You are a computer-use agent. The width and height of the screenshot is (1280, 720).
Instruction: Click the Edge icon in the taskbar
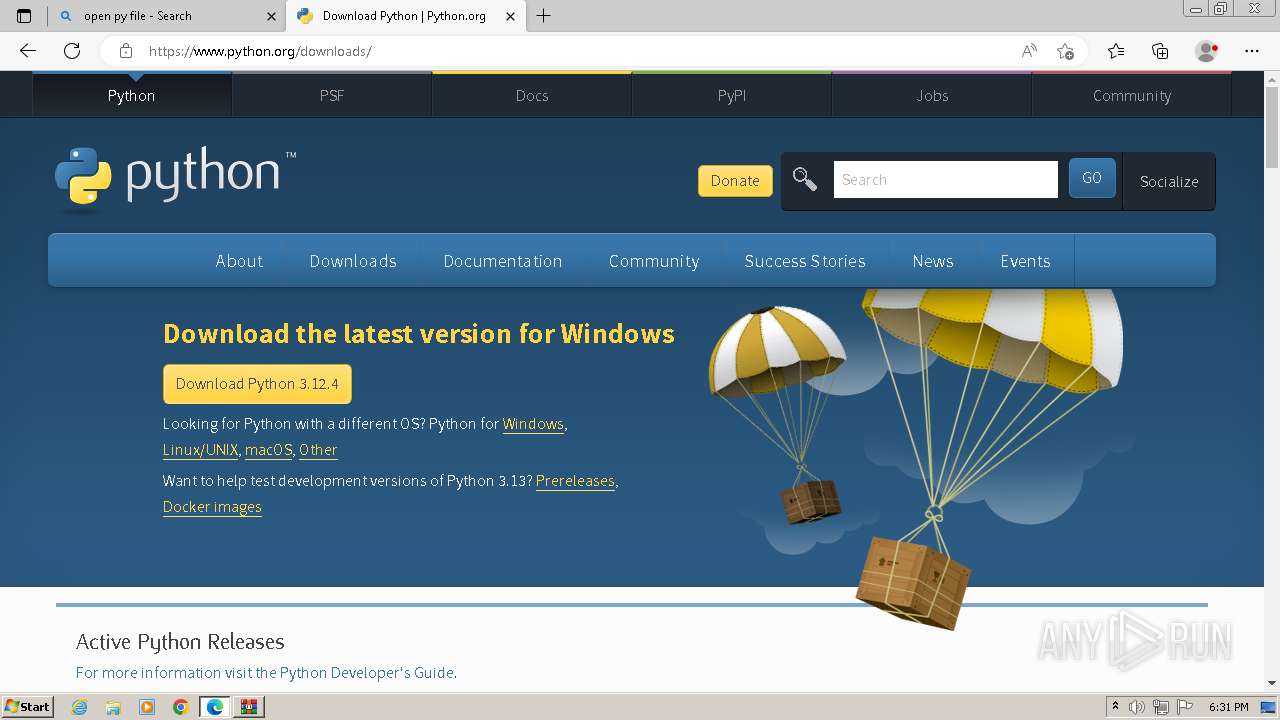tap(215, 707)
